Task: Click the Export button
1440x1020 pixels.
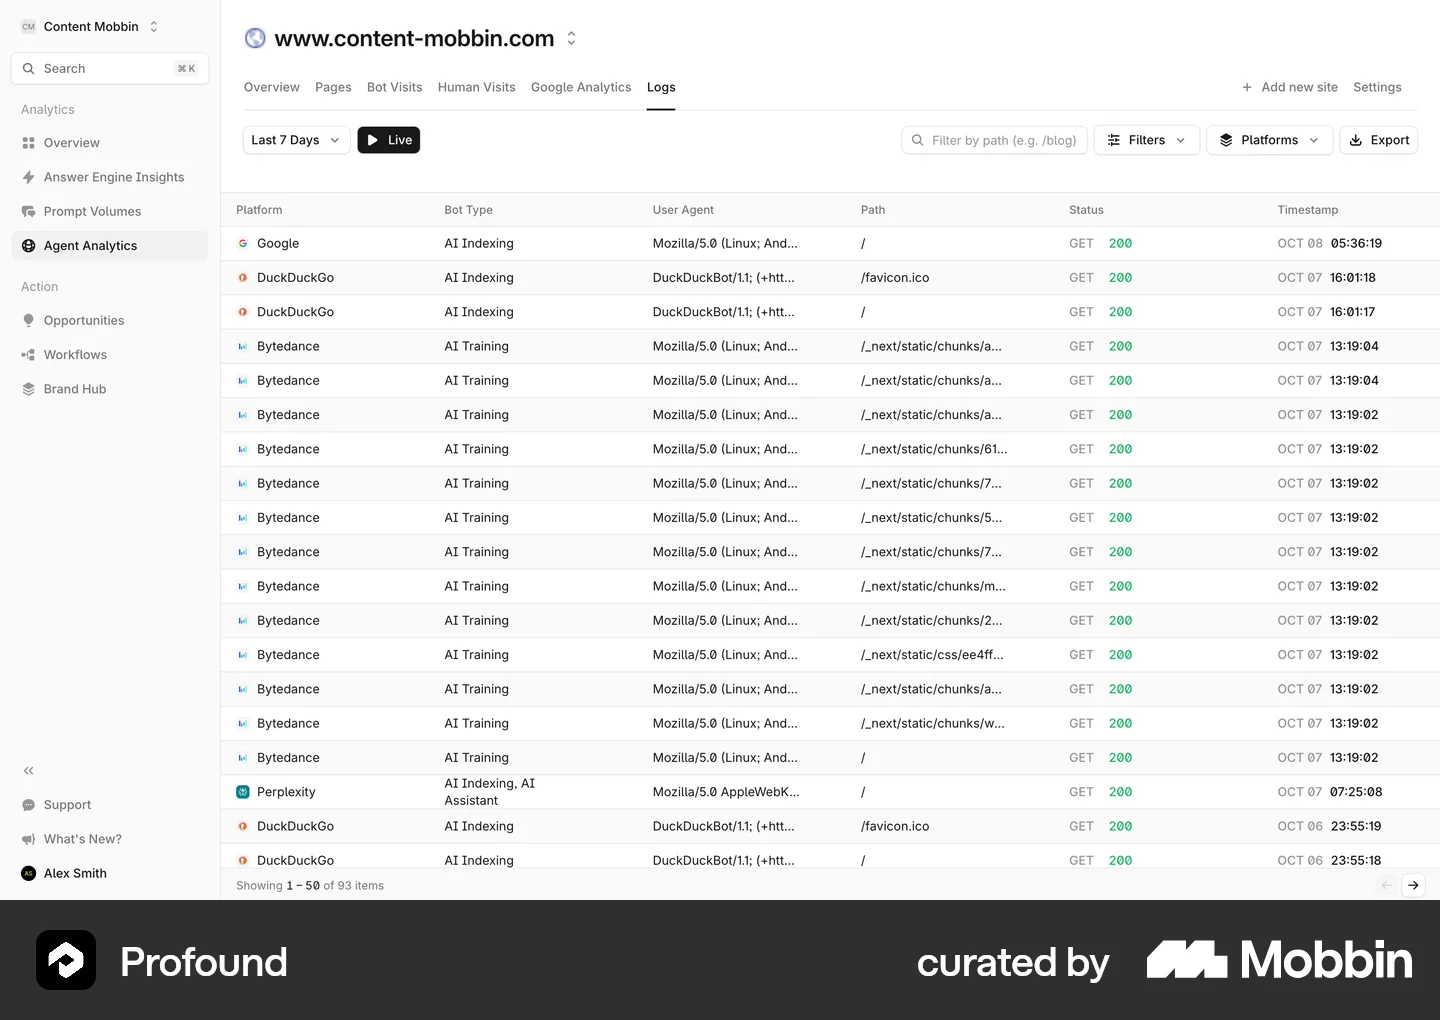Action: tap(1379, 140)
